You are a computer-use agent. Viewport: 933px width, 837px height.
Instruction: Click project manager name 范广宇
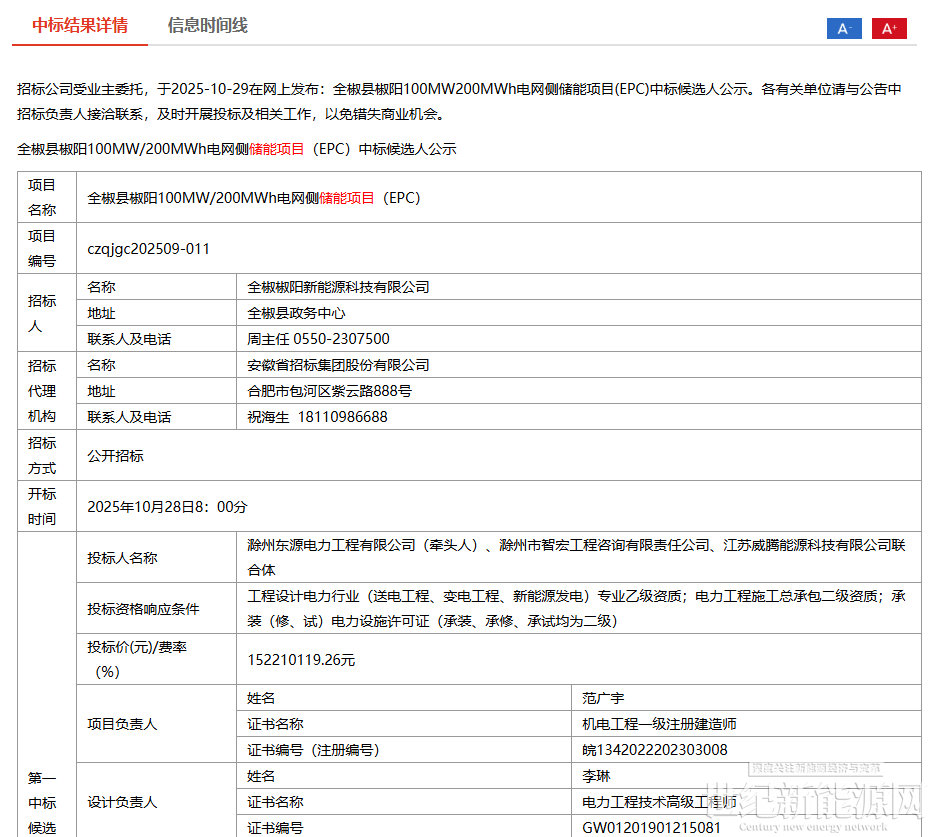[603, 698]
